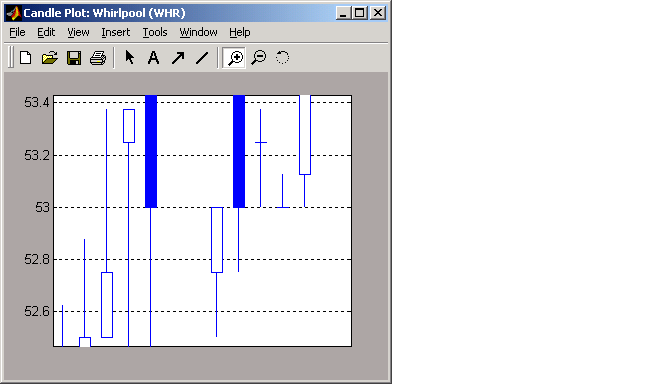Open the File menu
The height and width of the screenshot is (388, 645).
coord(17,32)
